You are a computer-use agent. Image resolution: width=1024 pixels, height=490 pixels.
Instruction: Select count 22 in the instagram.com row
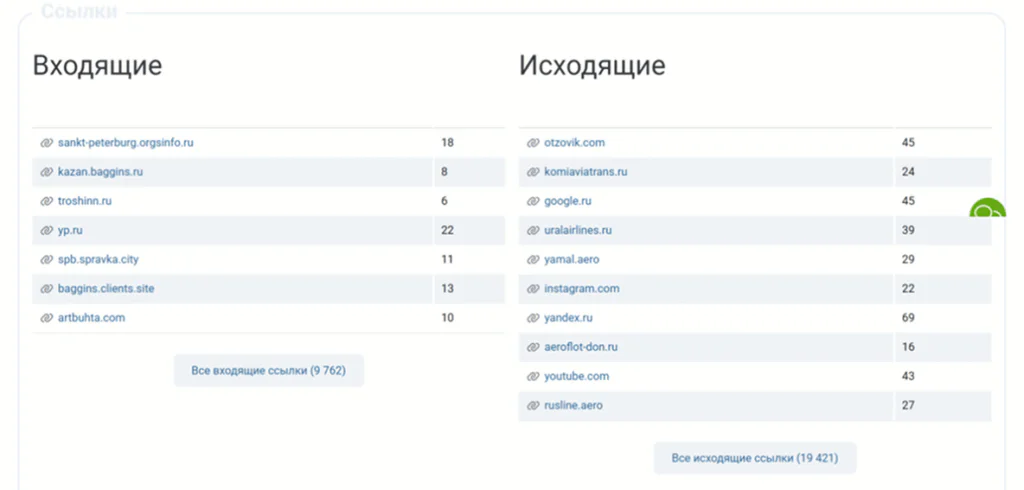pyautogui.click(x=908, y=289)
